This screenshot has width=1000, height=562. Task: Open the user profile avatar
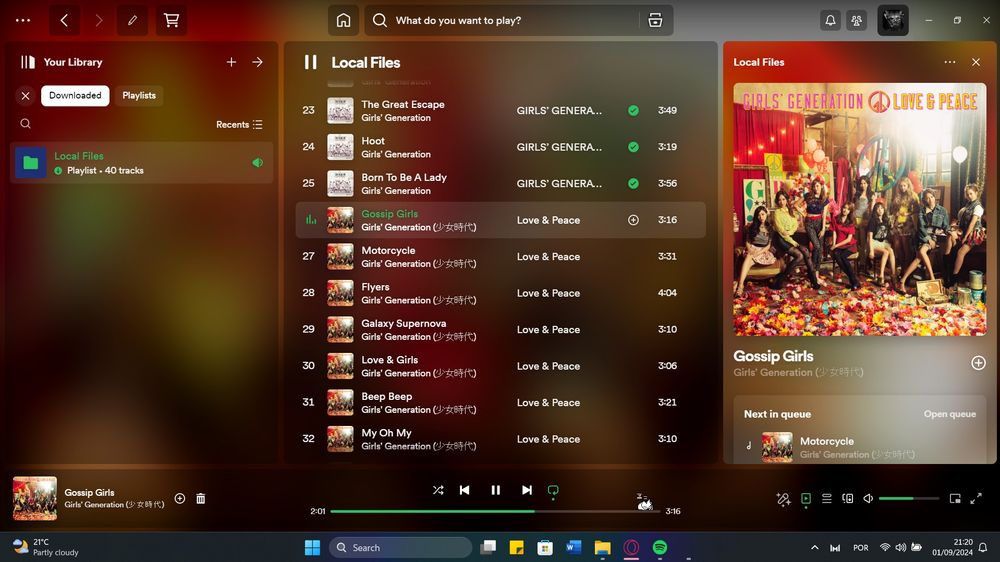tap(893, 20)
